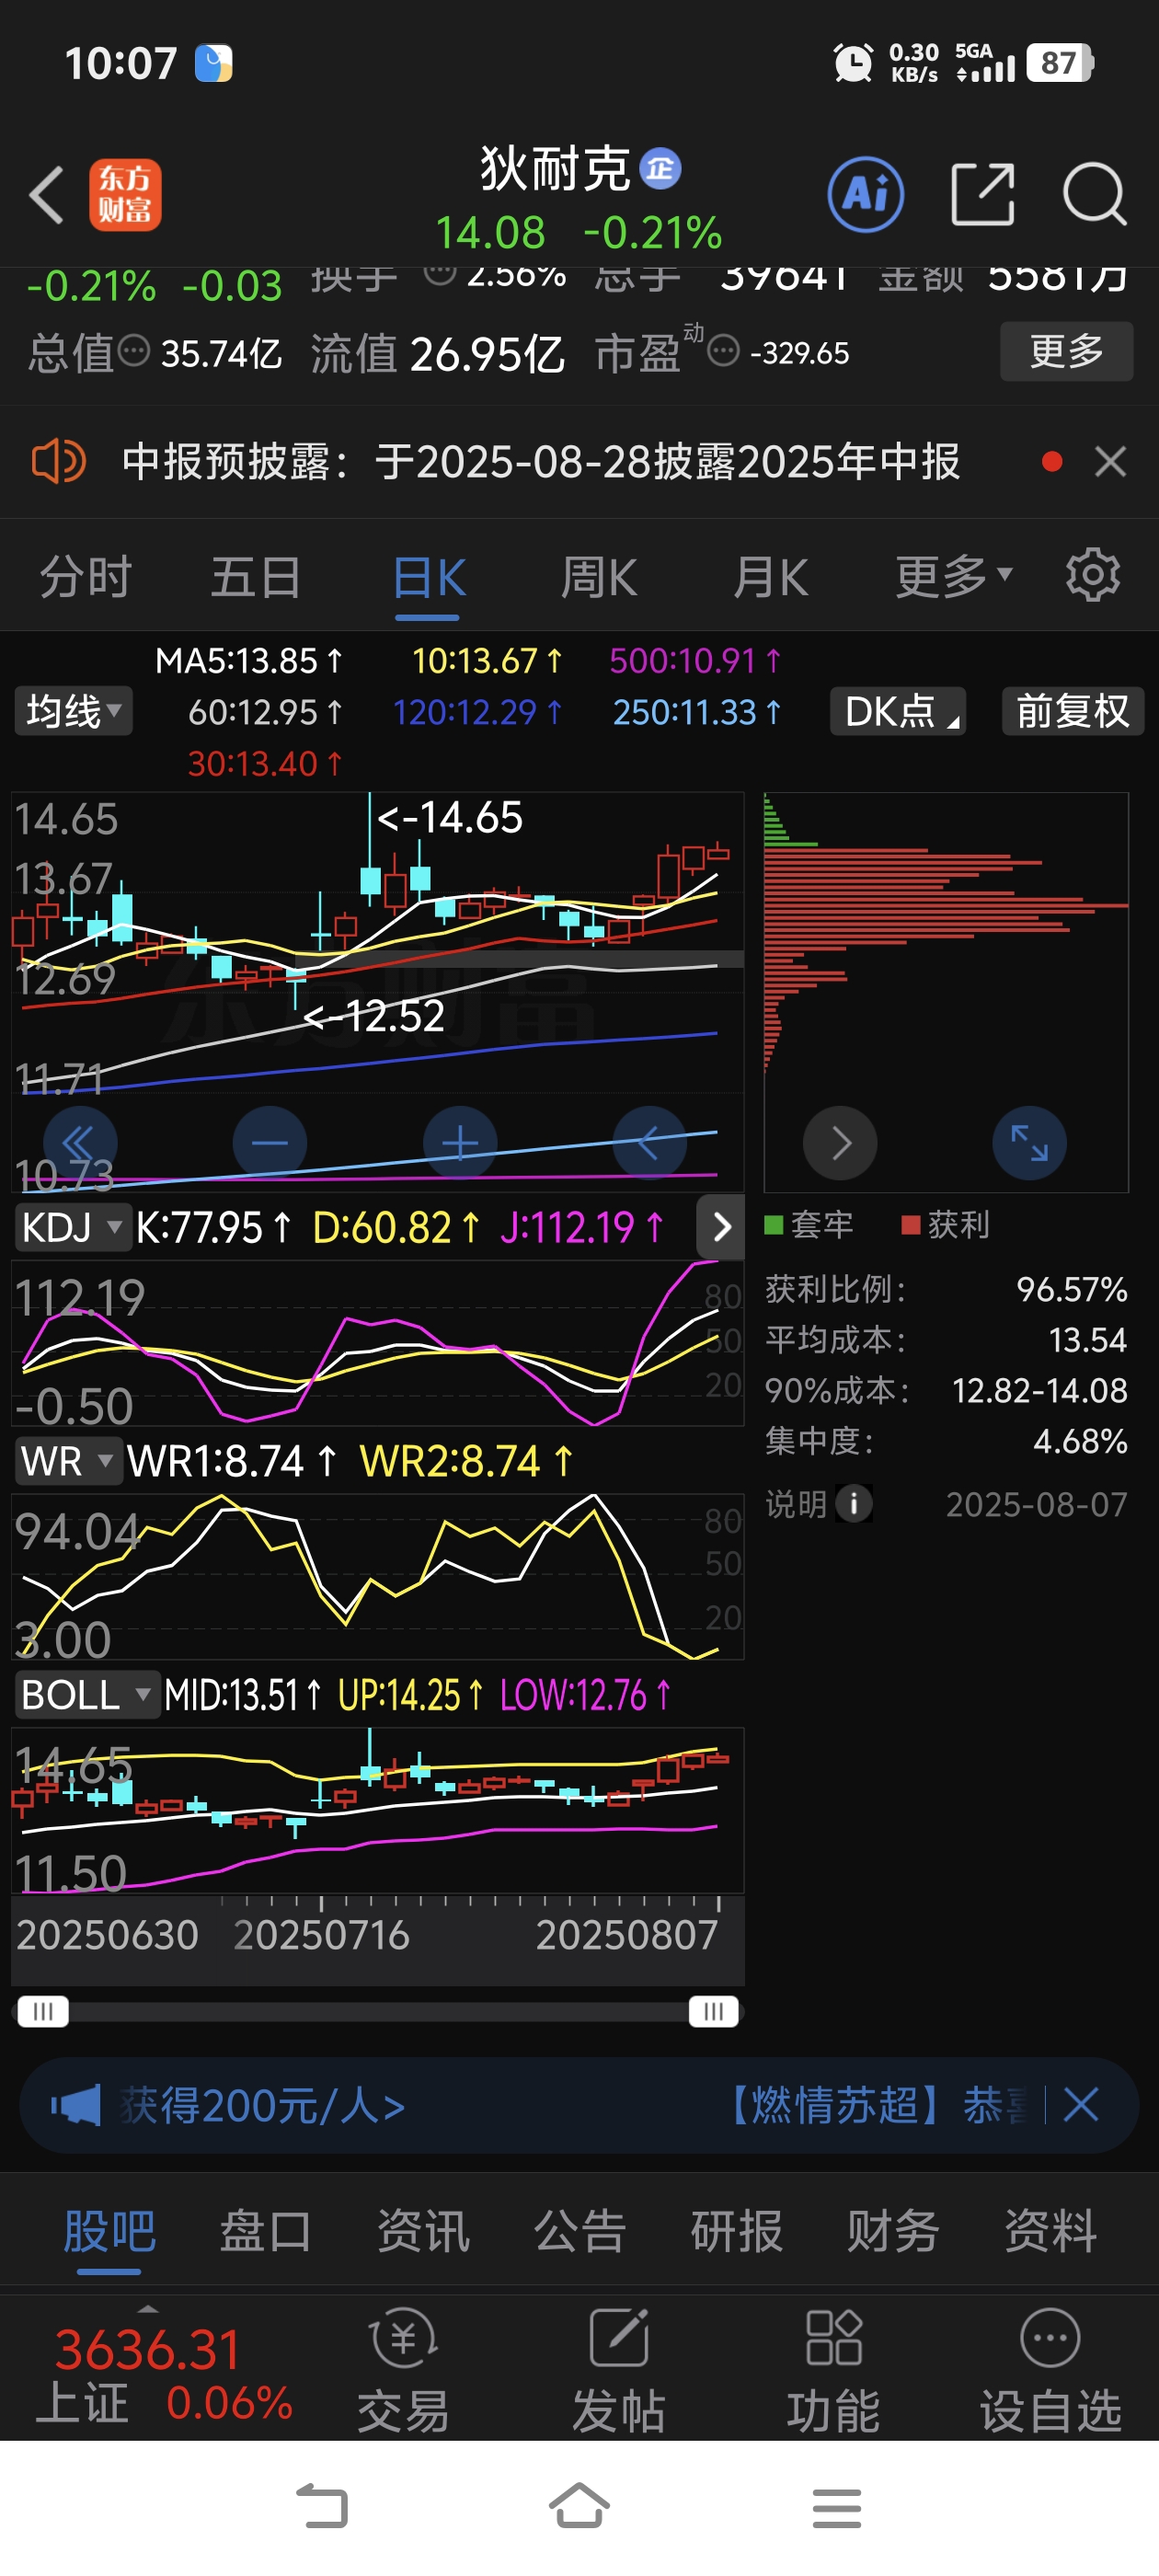Open the 资料 tab

pyautogui.click(x=1050, y=2231)
